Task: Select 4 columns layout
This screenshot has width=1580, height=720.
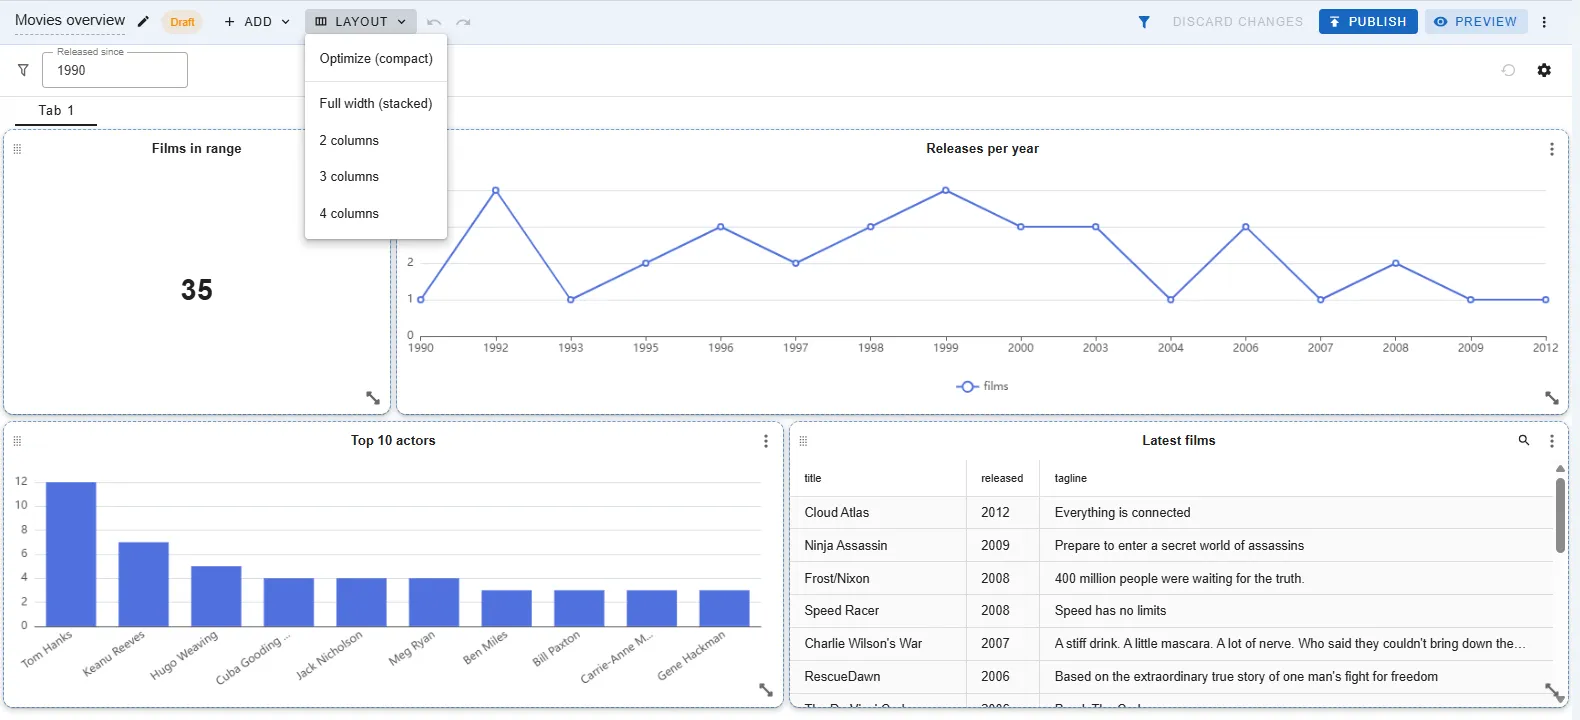Action: (376, 214)
